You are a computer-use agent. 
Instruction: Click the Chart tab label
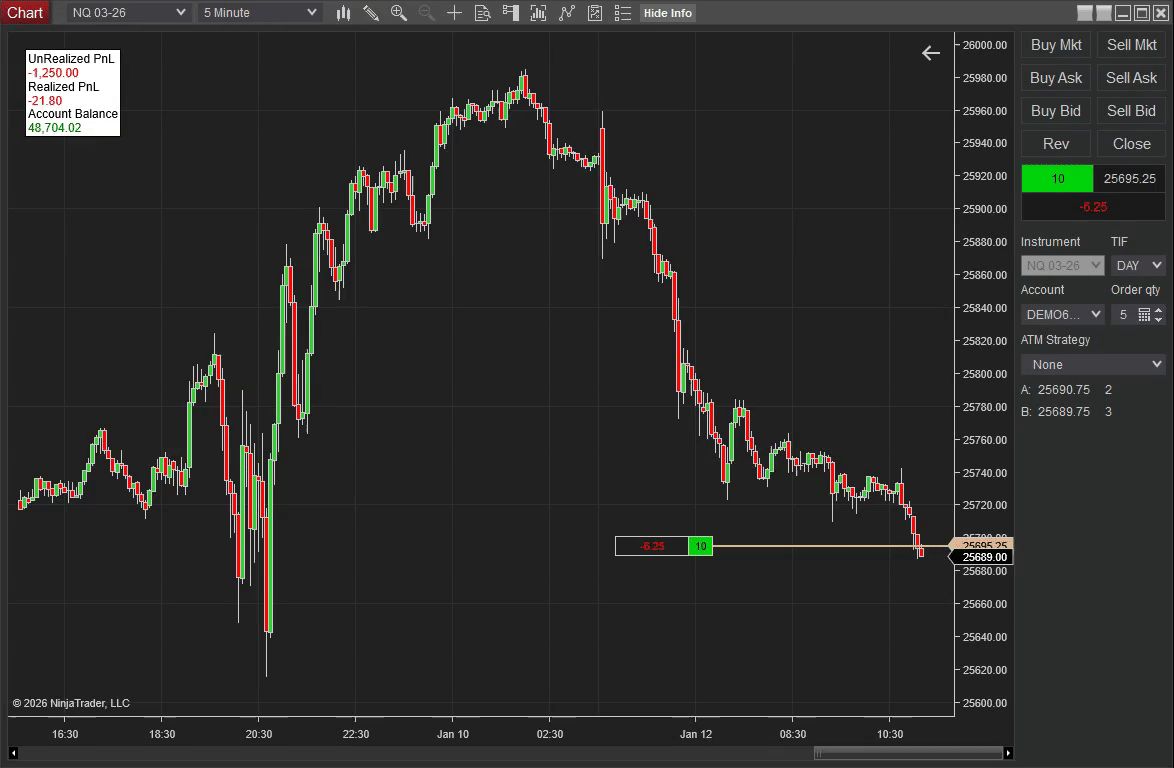(25, 13)
